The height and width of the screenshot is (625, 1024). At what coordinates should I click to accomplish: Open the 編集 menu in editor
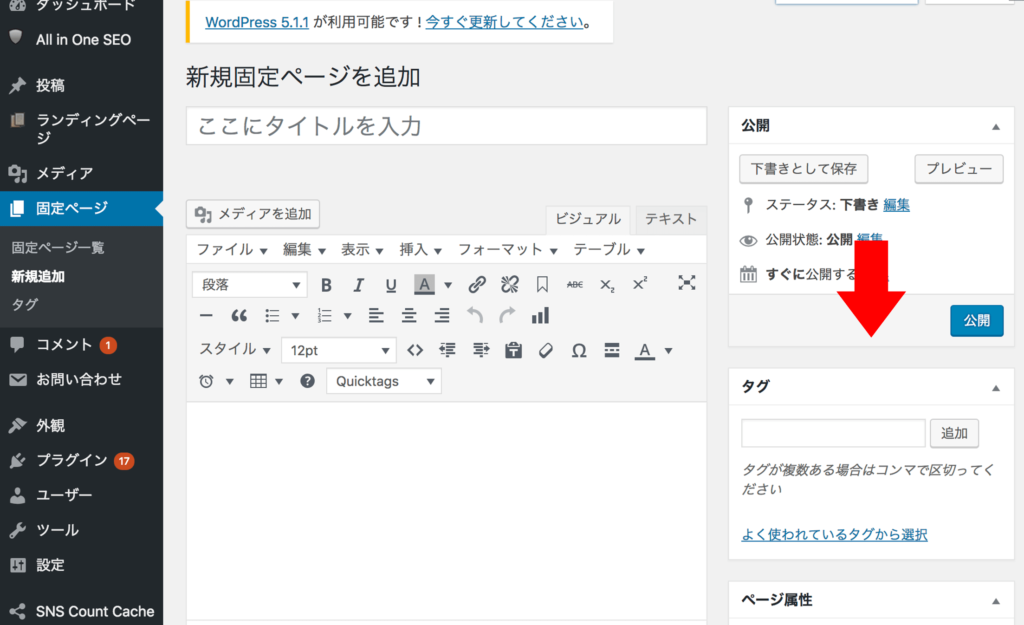click(304, 249)
